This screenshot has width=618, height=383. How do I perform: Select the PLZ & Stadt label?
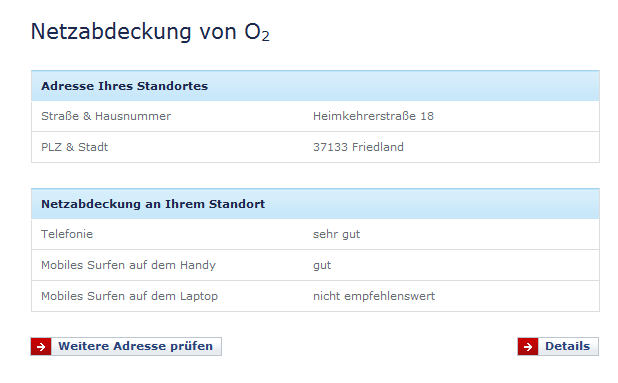(x=74, y=147)
